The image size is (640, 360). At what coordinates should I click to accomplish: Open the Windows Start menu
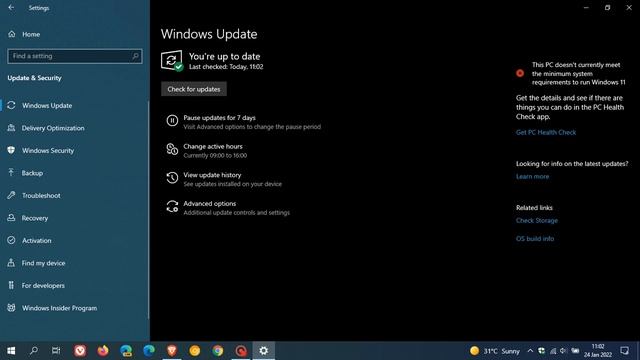click(11, 351)
